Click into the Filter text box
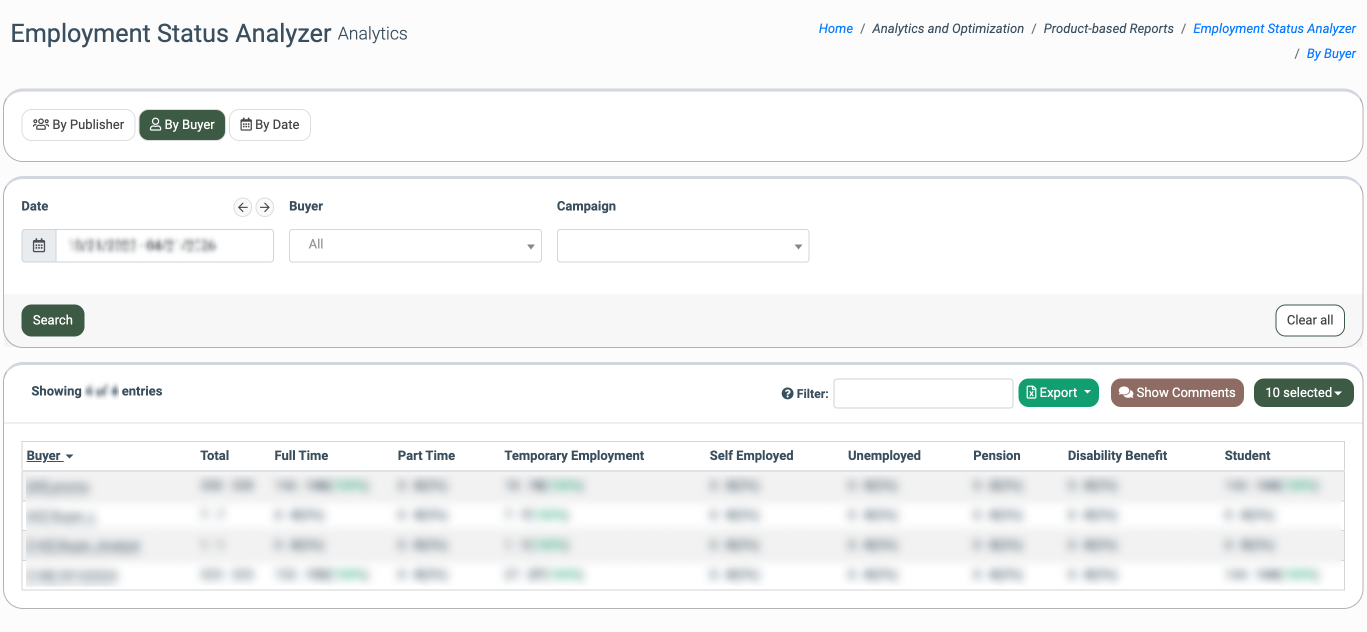Viewport: 1367px width, 632px height. [923, 394]
